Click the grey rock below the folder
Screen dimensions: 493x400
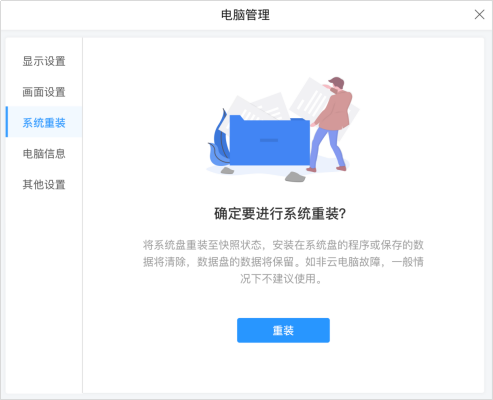[x=295, y=177]
